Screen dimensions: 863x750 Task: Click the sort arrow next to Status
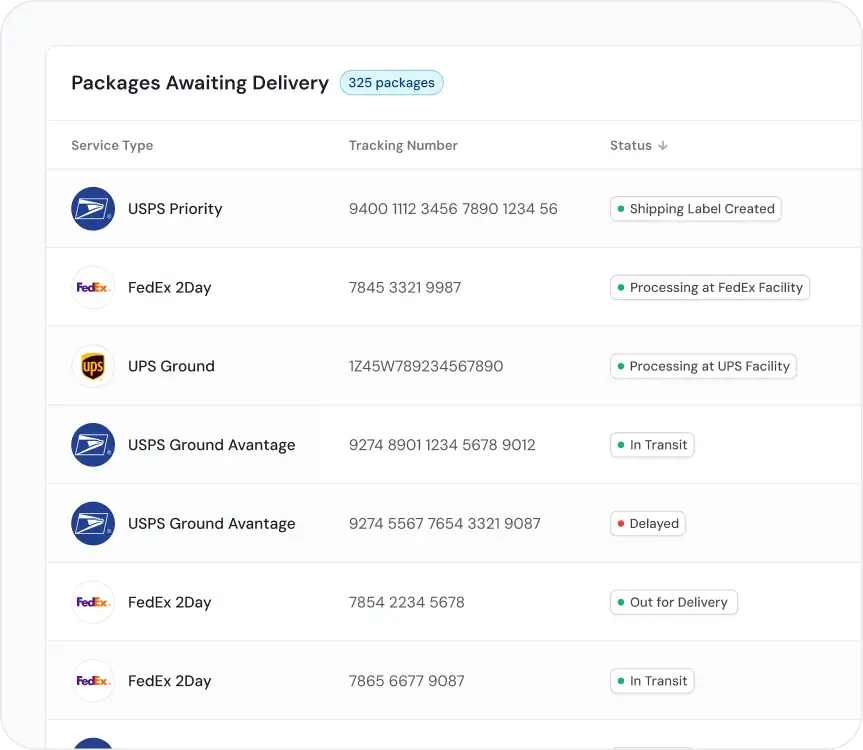click(x=663, y=146)
